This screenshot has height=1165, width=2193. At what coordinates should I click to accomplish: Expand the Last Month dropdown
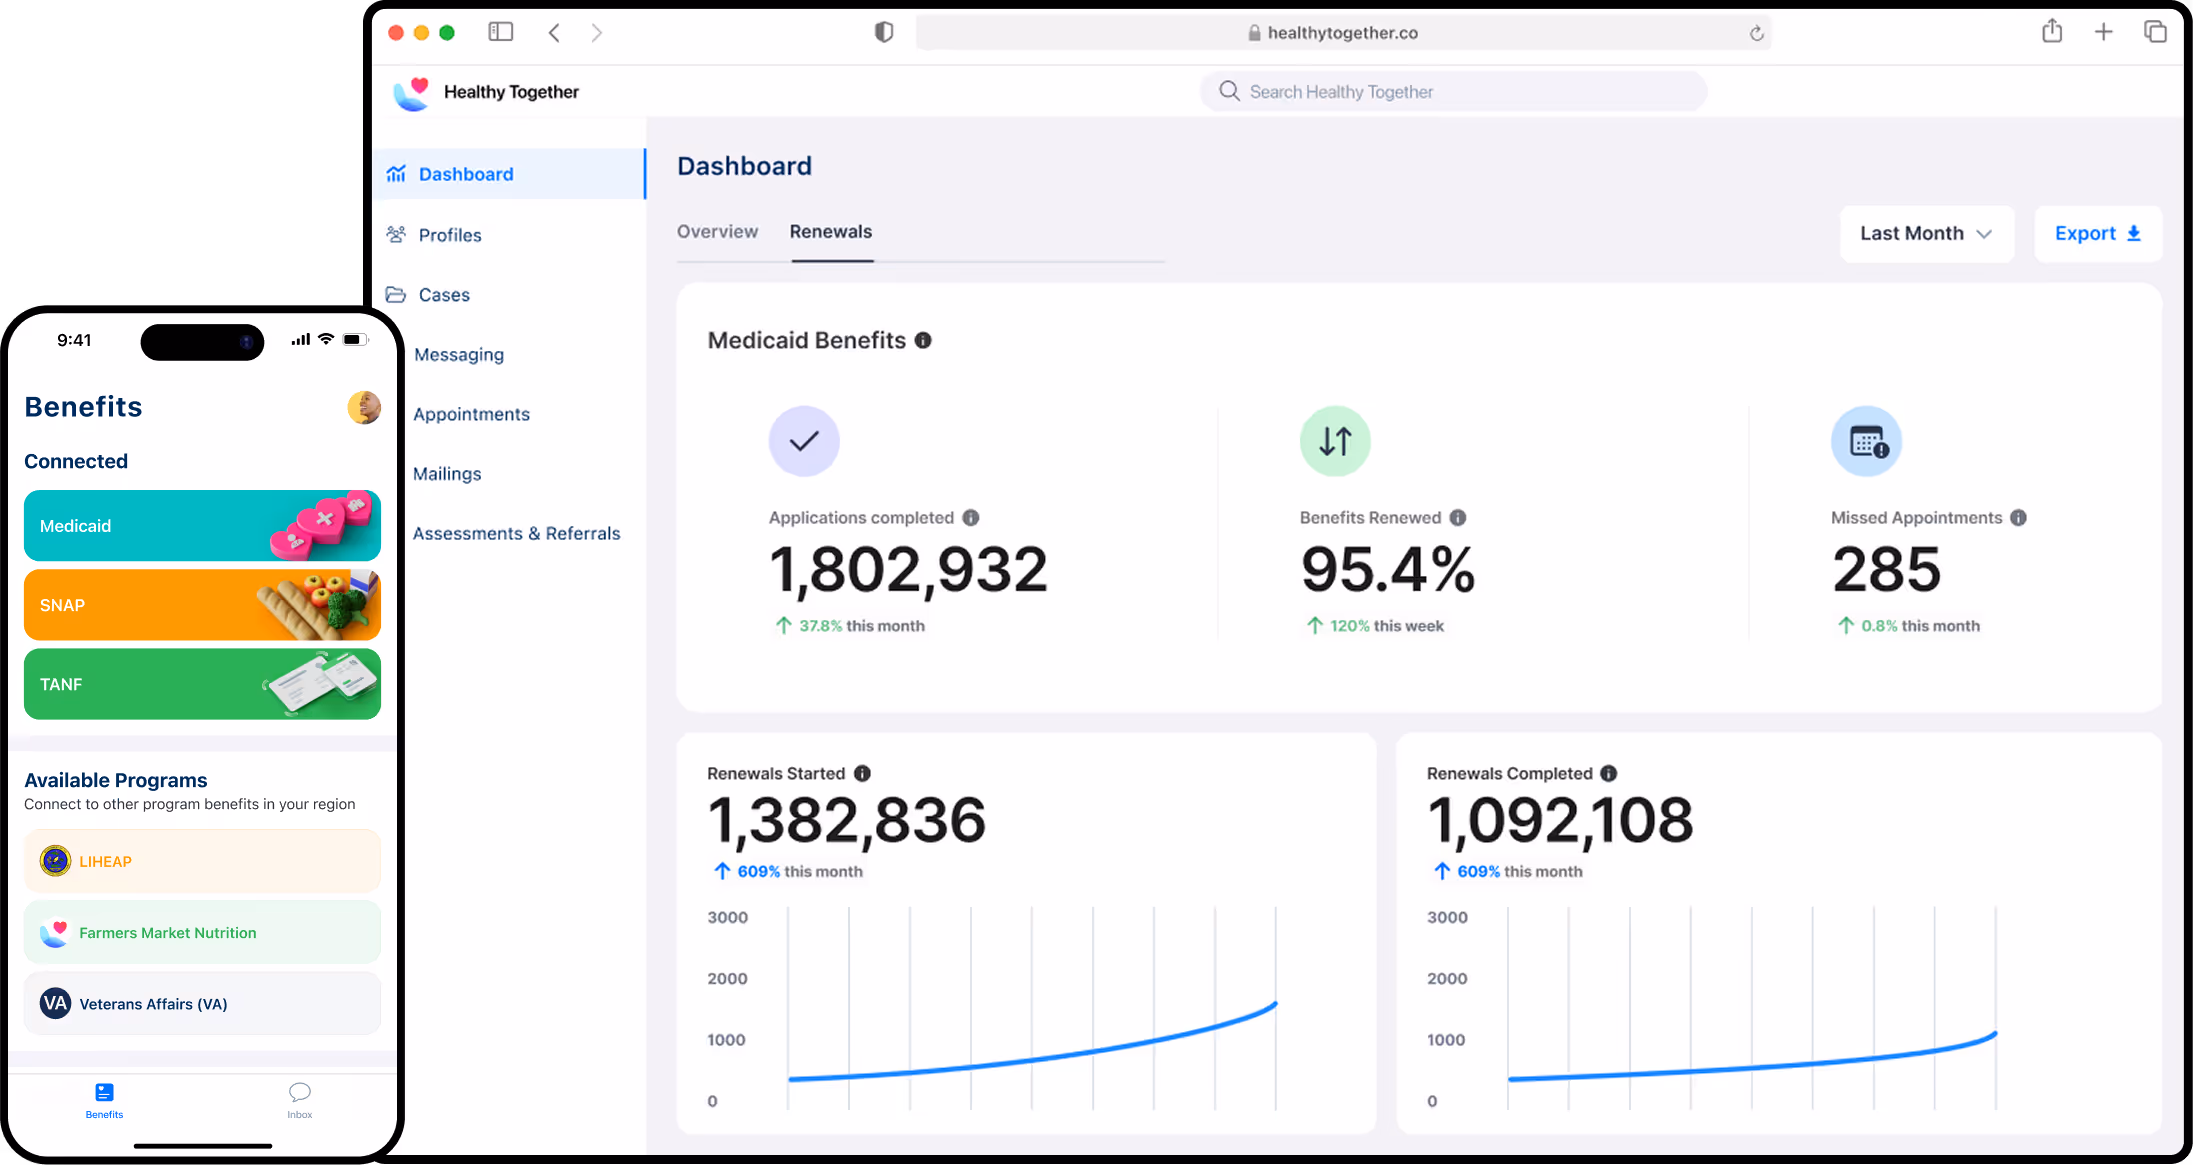(1926, 234)
